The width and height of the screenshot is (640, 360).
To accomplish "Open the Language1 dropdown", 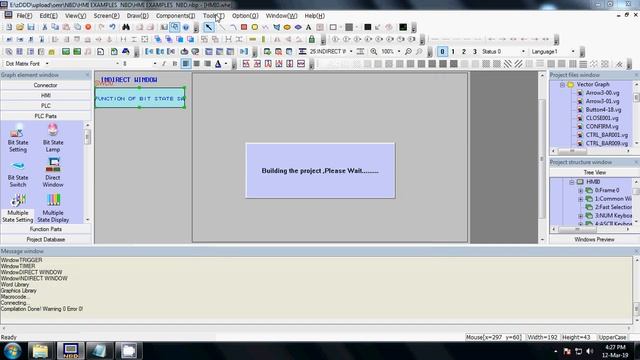I will [x=573, y=51].
